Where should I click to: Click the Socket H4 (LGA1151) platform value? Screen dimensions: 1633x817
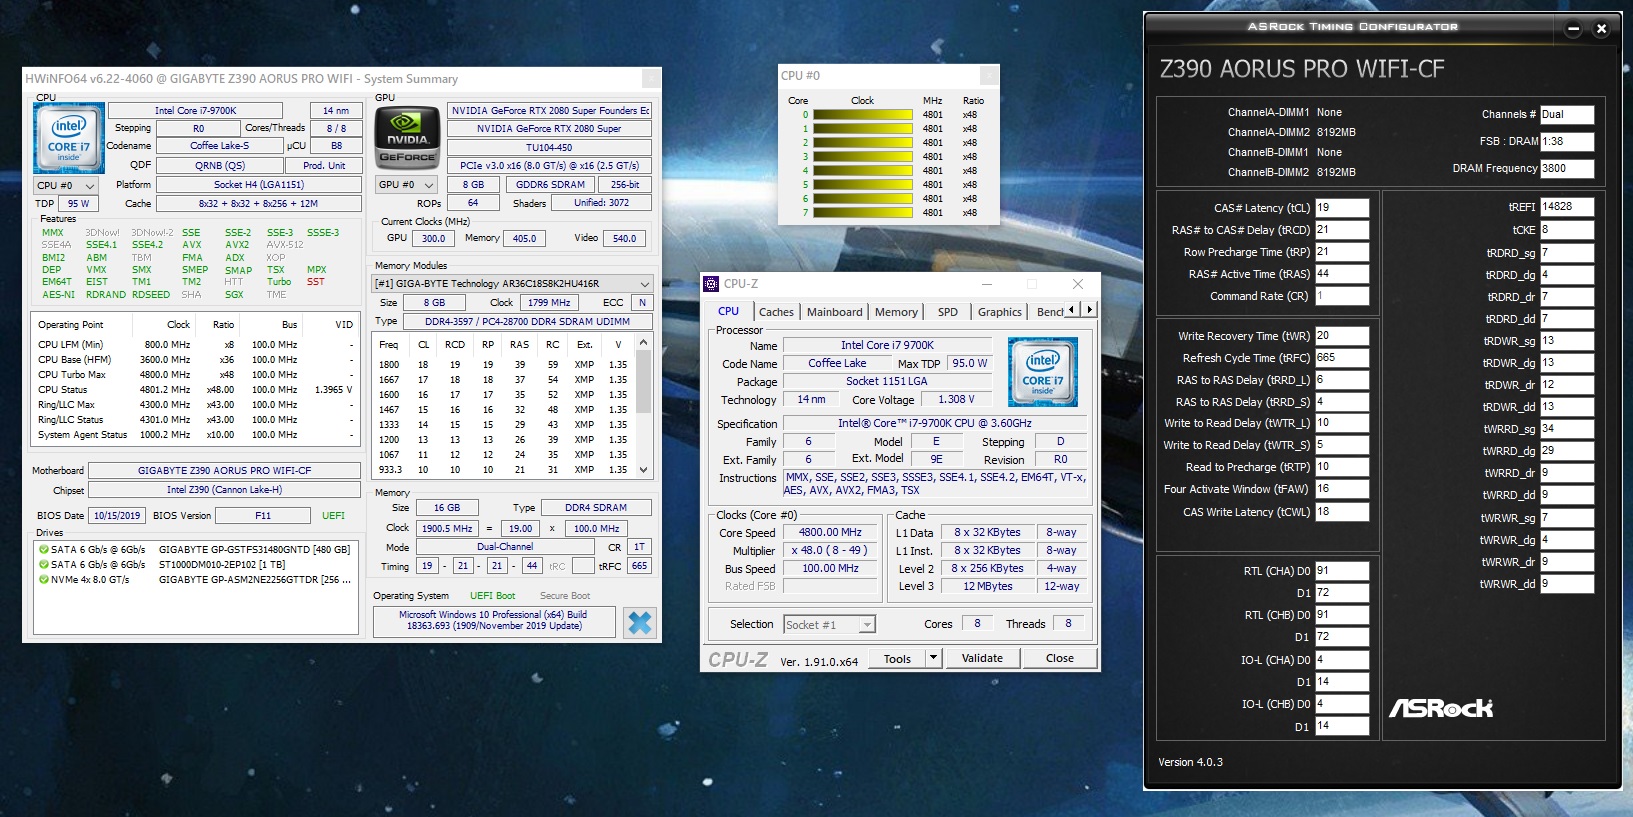259,185
